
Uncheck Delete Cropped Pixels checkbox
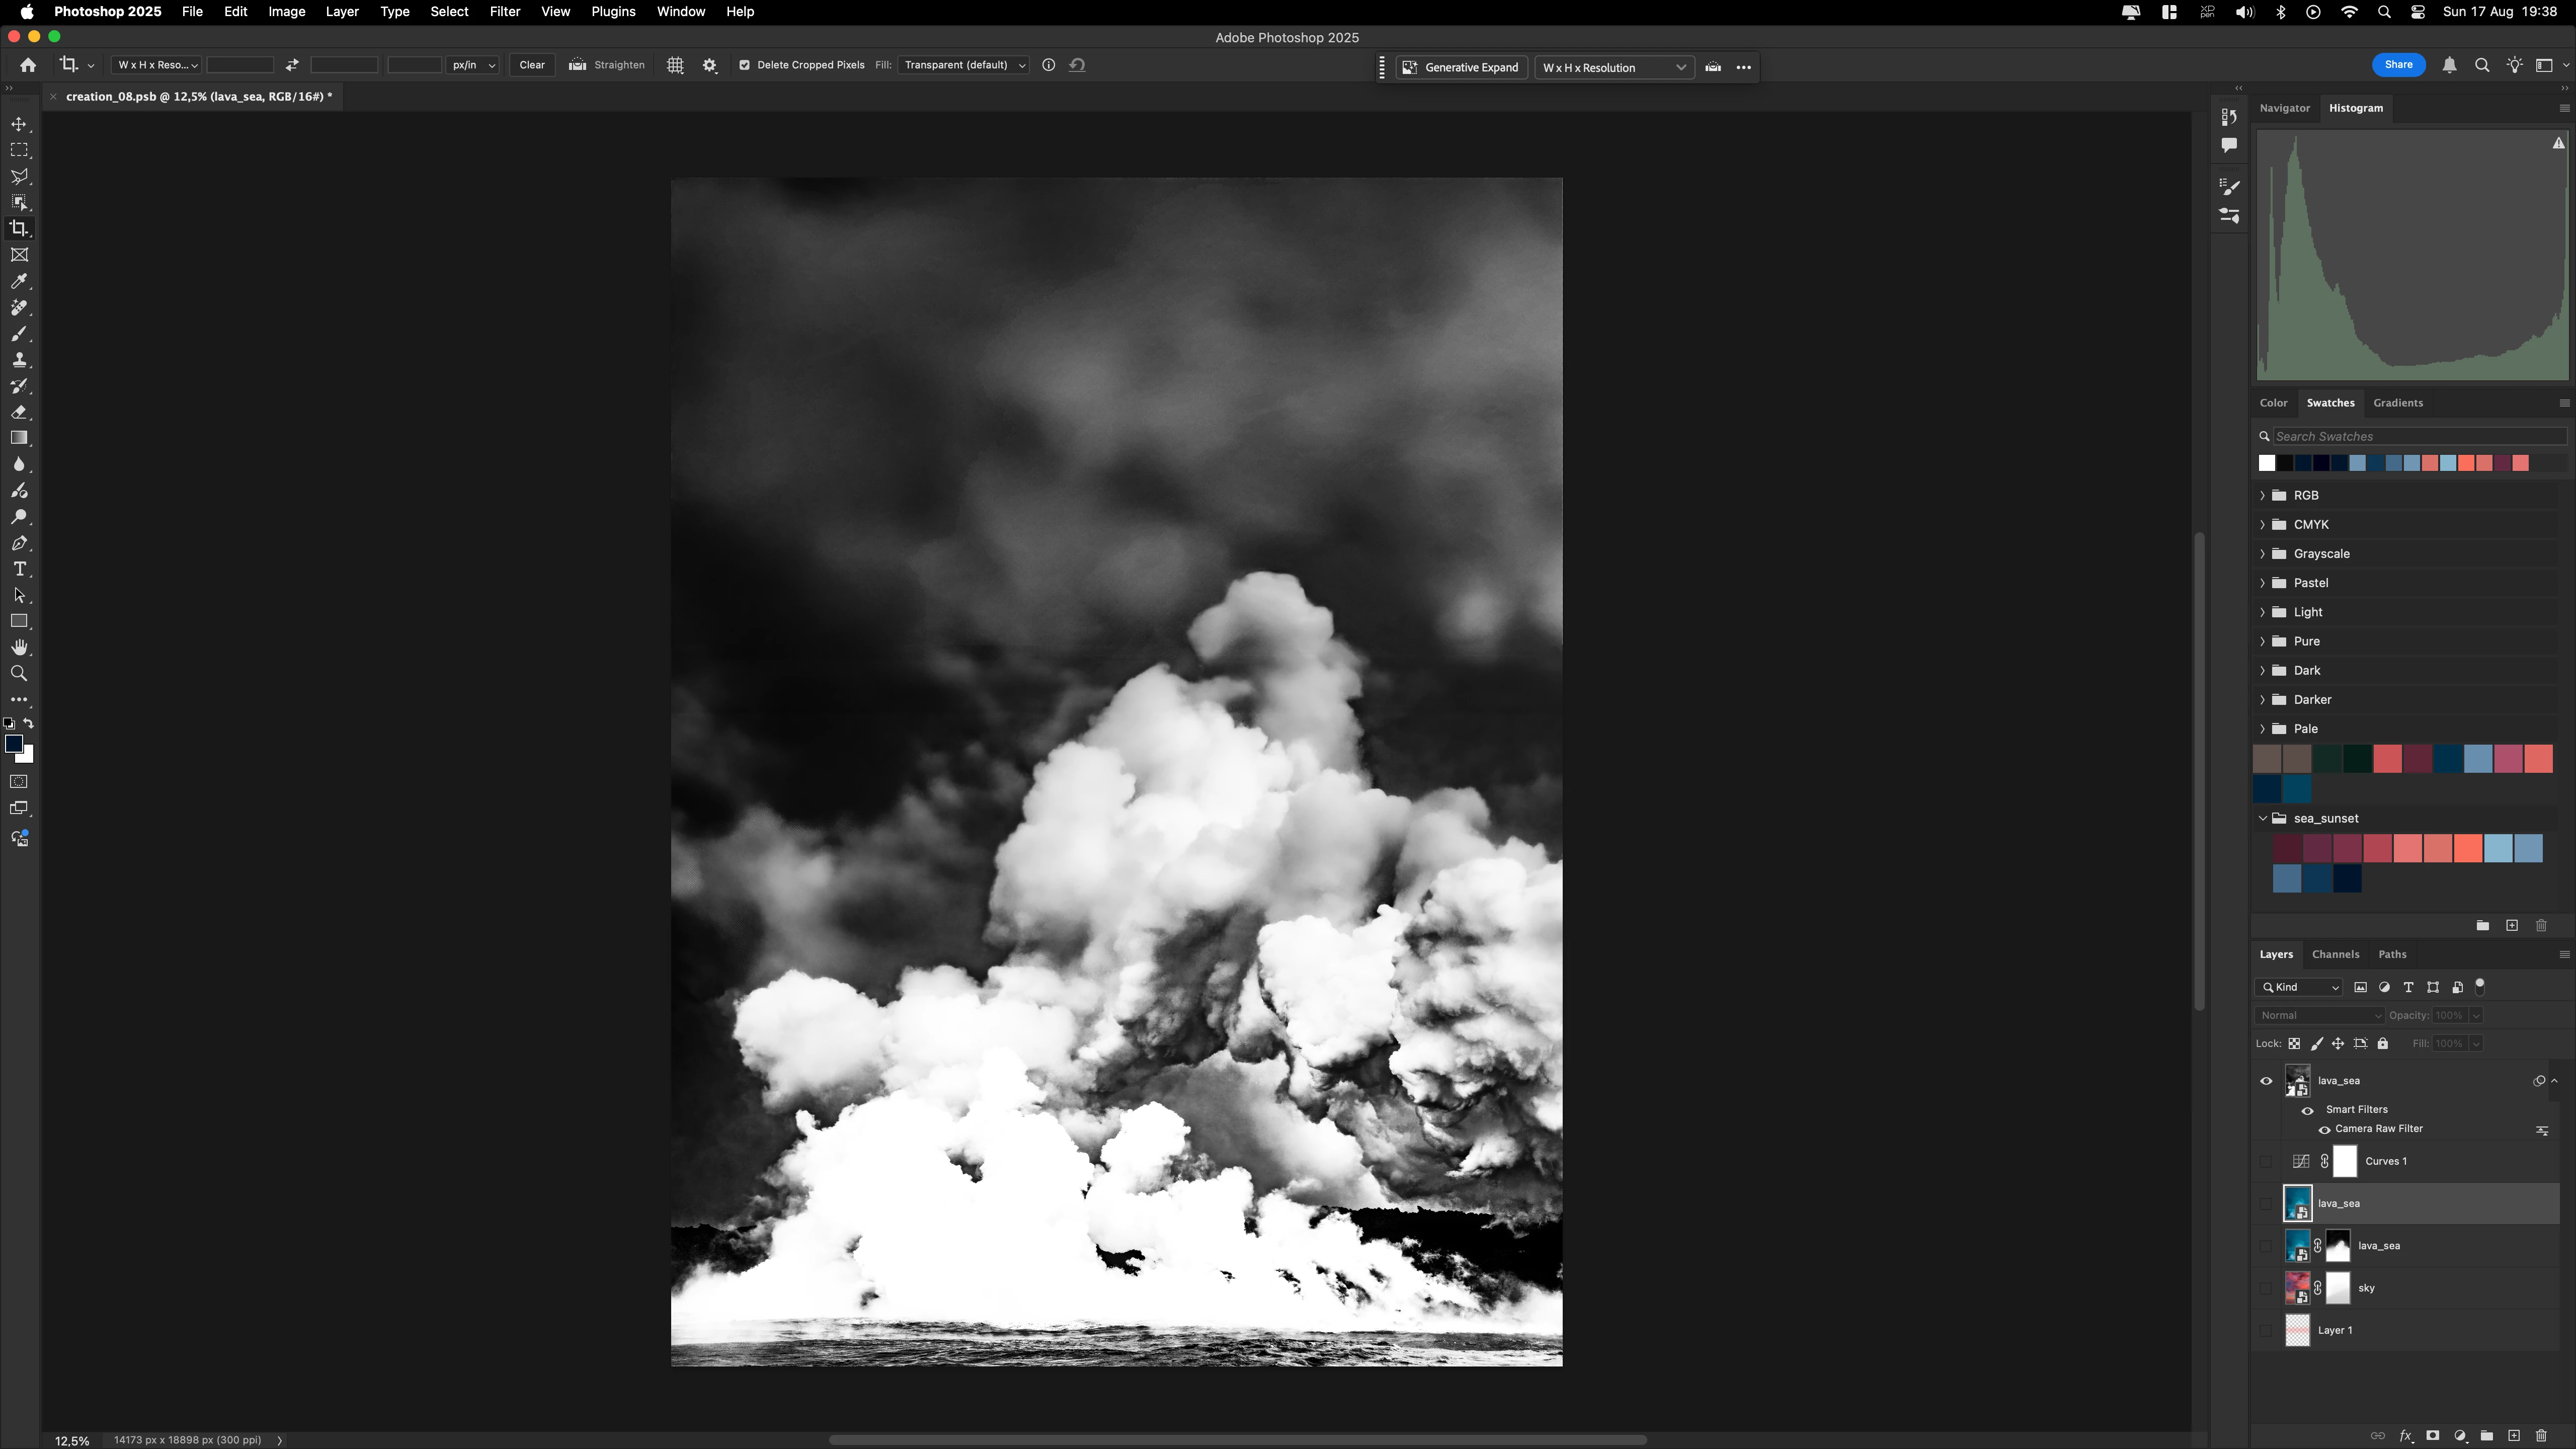coord(744,65)
